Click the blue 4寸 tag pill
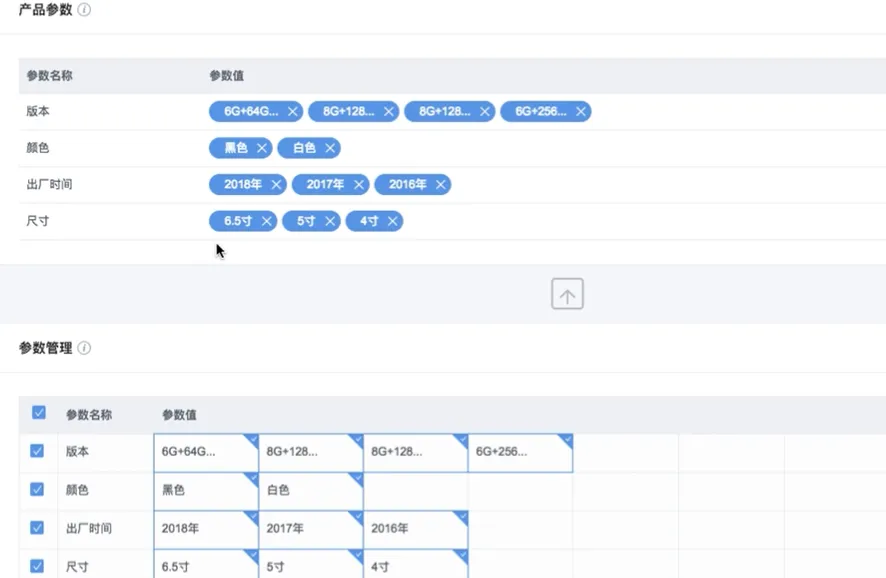The height and width of the screenshot is (578, 886). (374, 221)
